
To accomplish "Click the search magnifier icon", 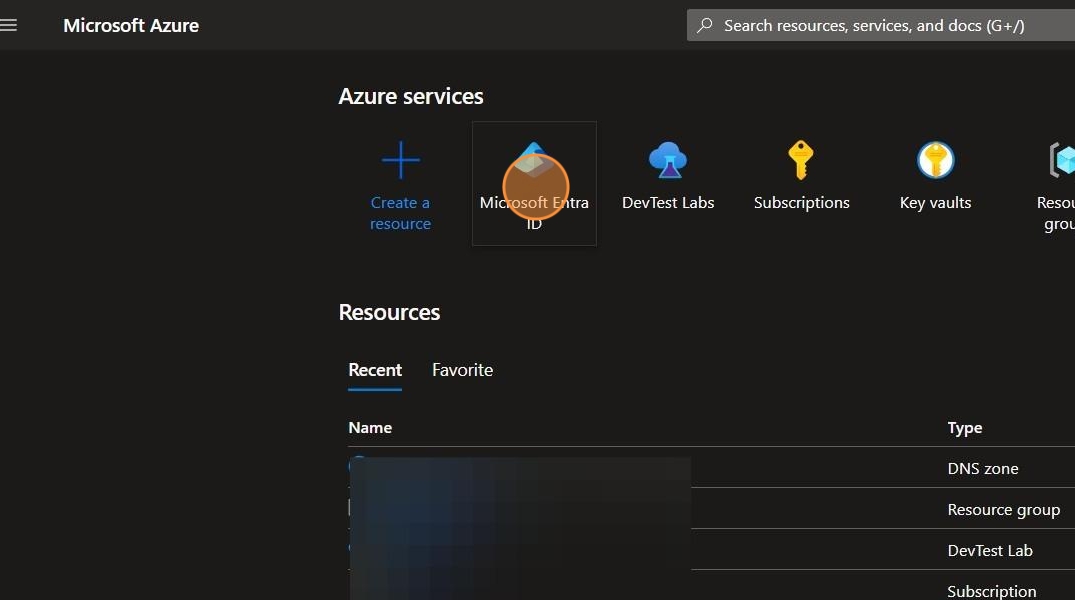I will coord(704,25).
